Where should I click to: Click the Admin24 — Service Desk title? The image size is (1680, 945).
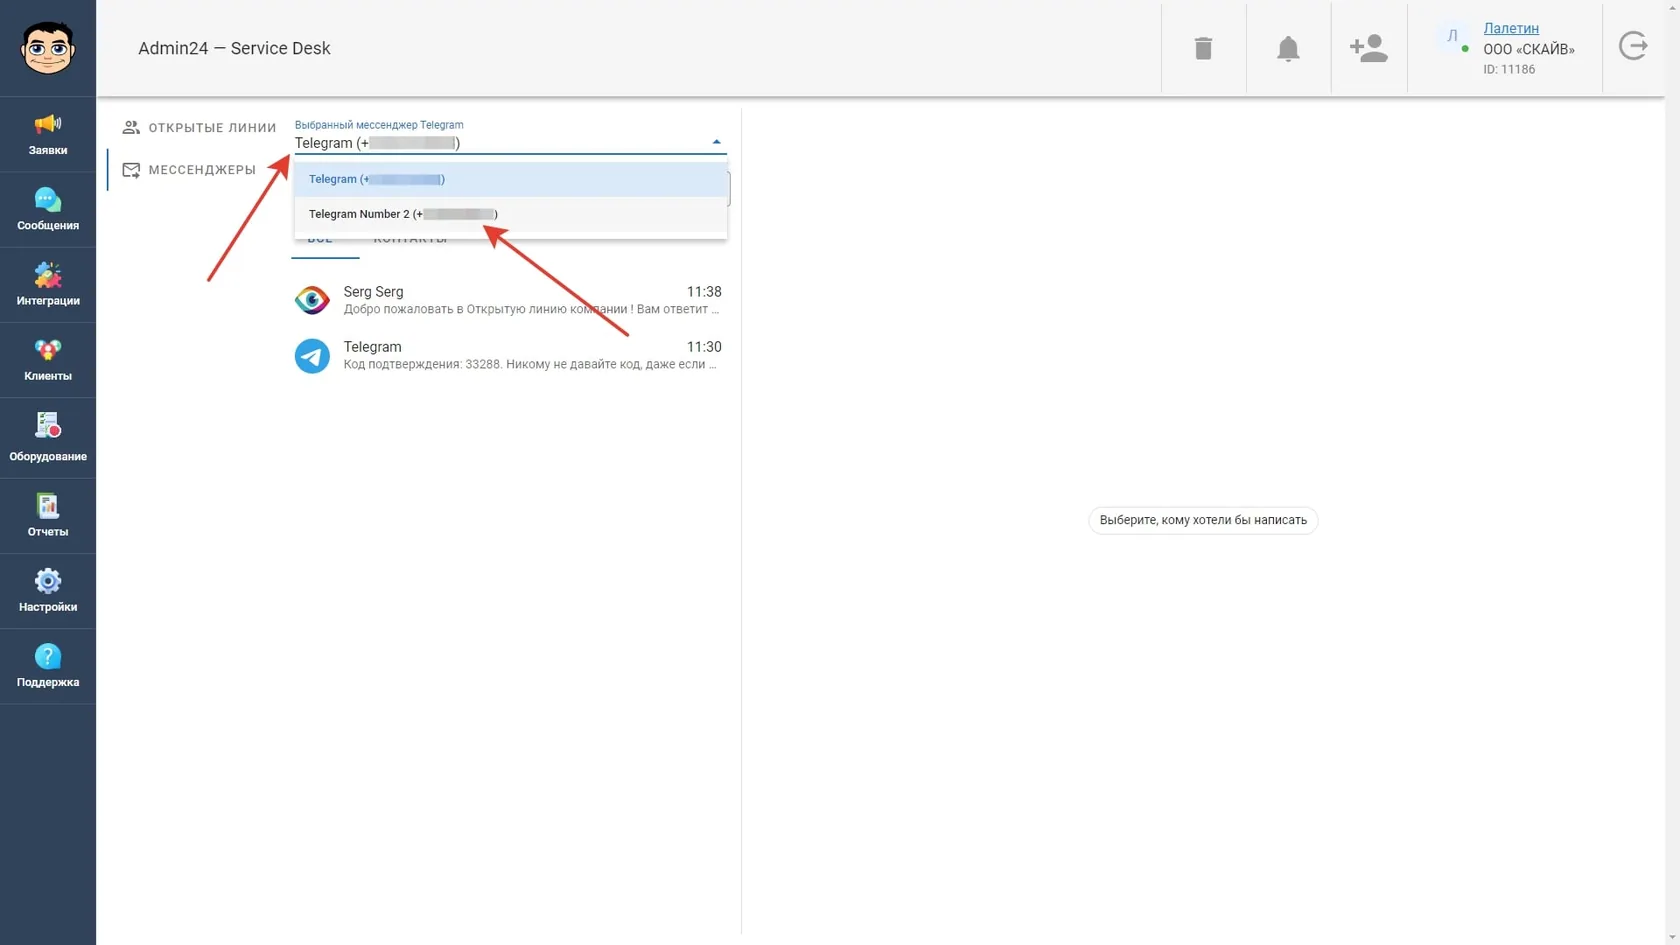[234, 48]
